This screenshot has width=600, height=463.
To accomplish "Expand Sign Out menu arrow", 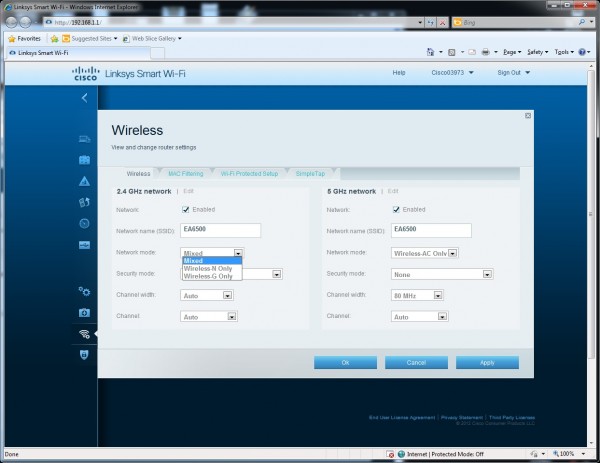I will [527, 73].
